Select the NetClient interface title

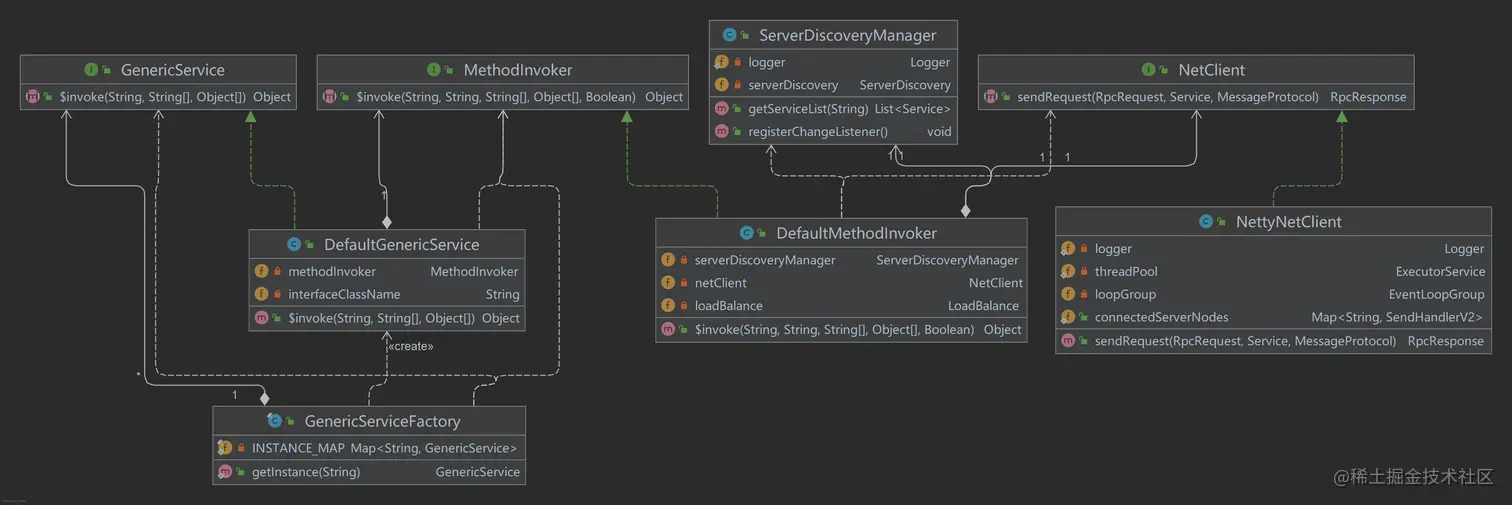pos(1212,70)
